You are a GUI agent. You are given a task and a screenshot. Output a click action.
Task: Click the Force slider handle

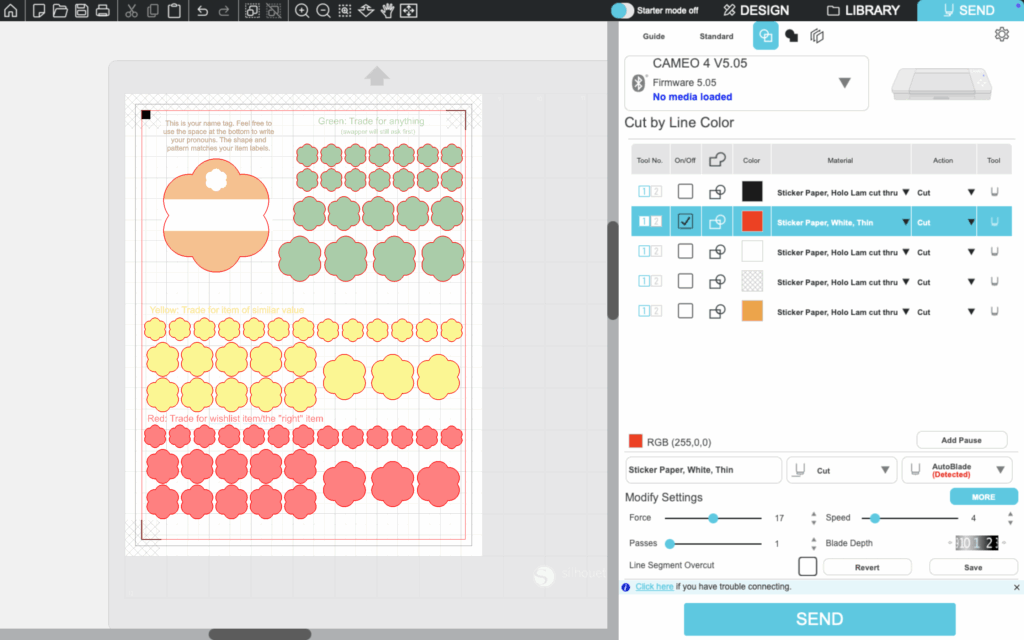[713, 518]
